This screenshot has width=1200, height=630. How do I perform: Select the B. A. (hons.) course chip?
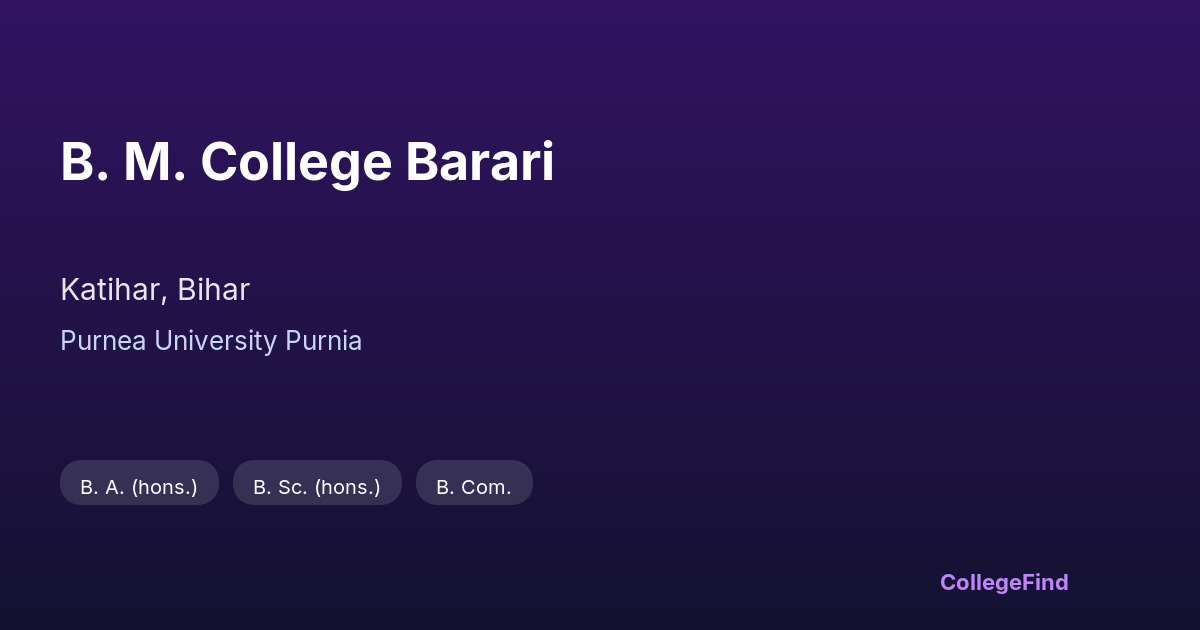coord(139,487)
